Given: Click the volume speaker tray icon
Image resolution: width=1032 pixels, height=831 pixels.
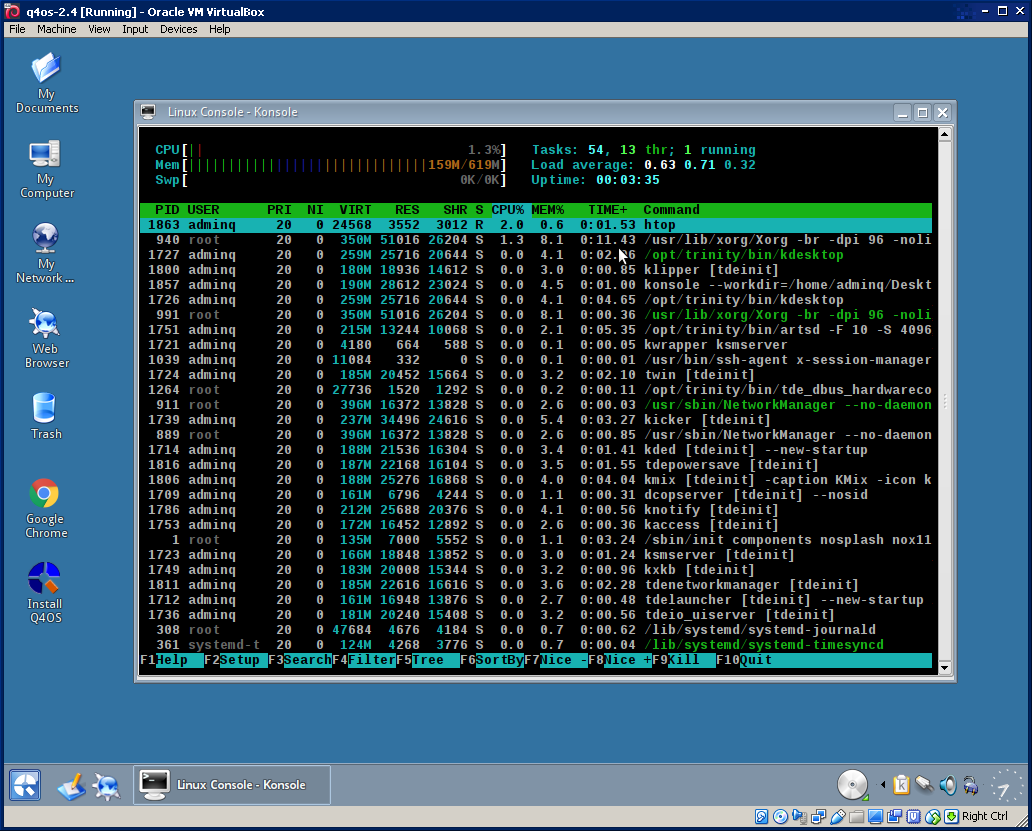Looking at the screenshot, I should pyautogui.click(x=946, y=786).
